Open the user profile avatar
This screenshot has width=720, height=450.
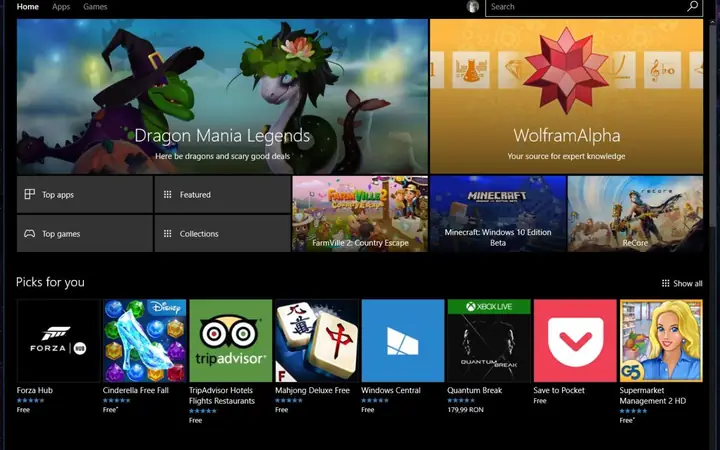tap(472, 7)
